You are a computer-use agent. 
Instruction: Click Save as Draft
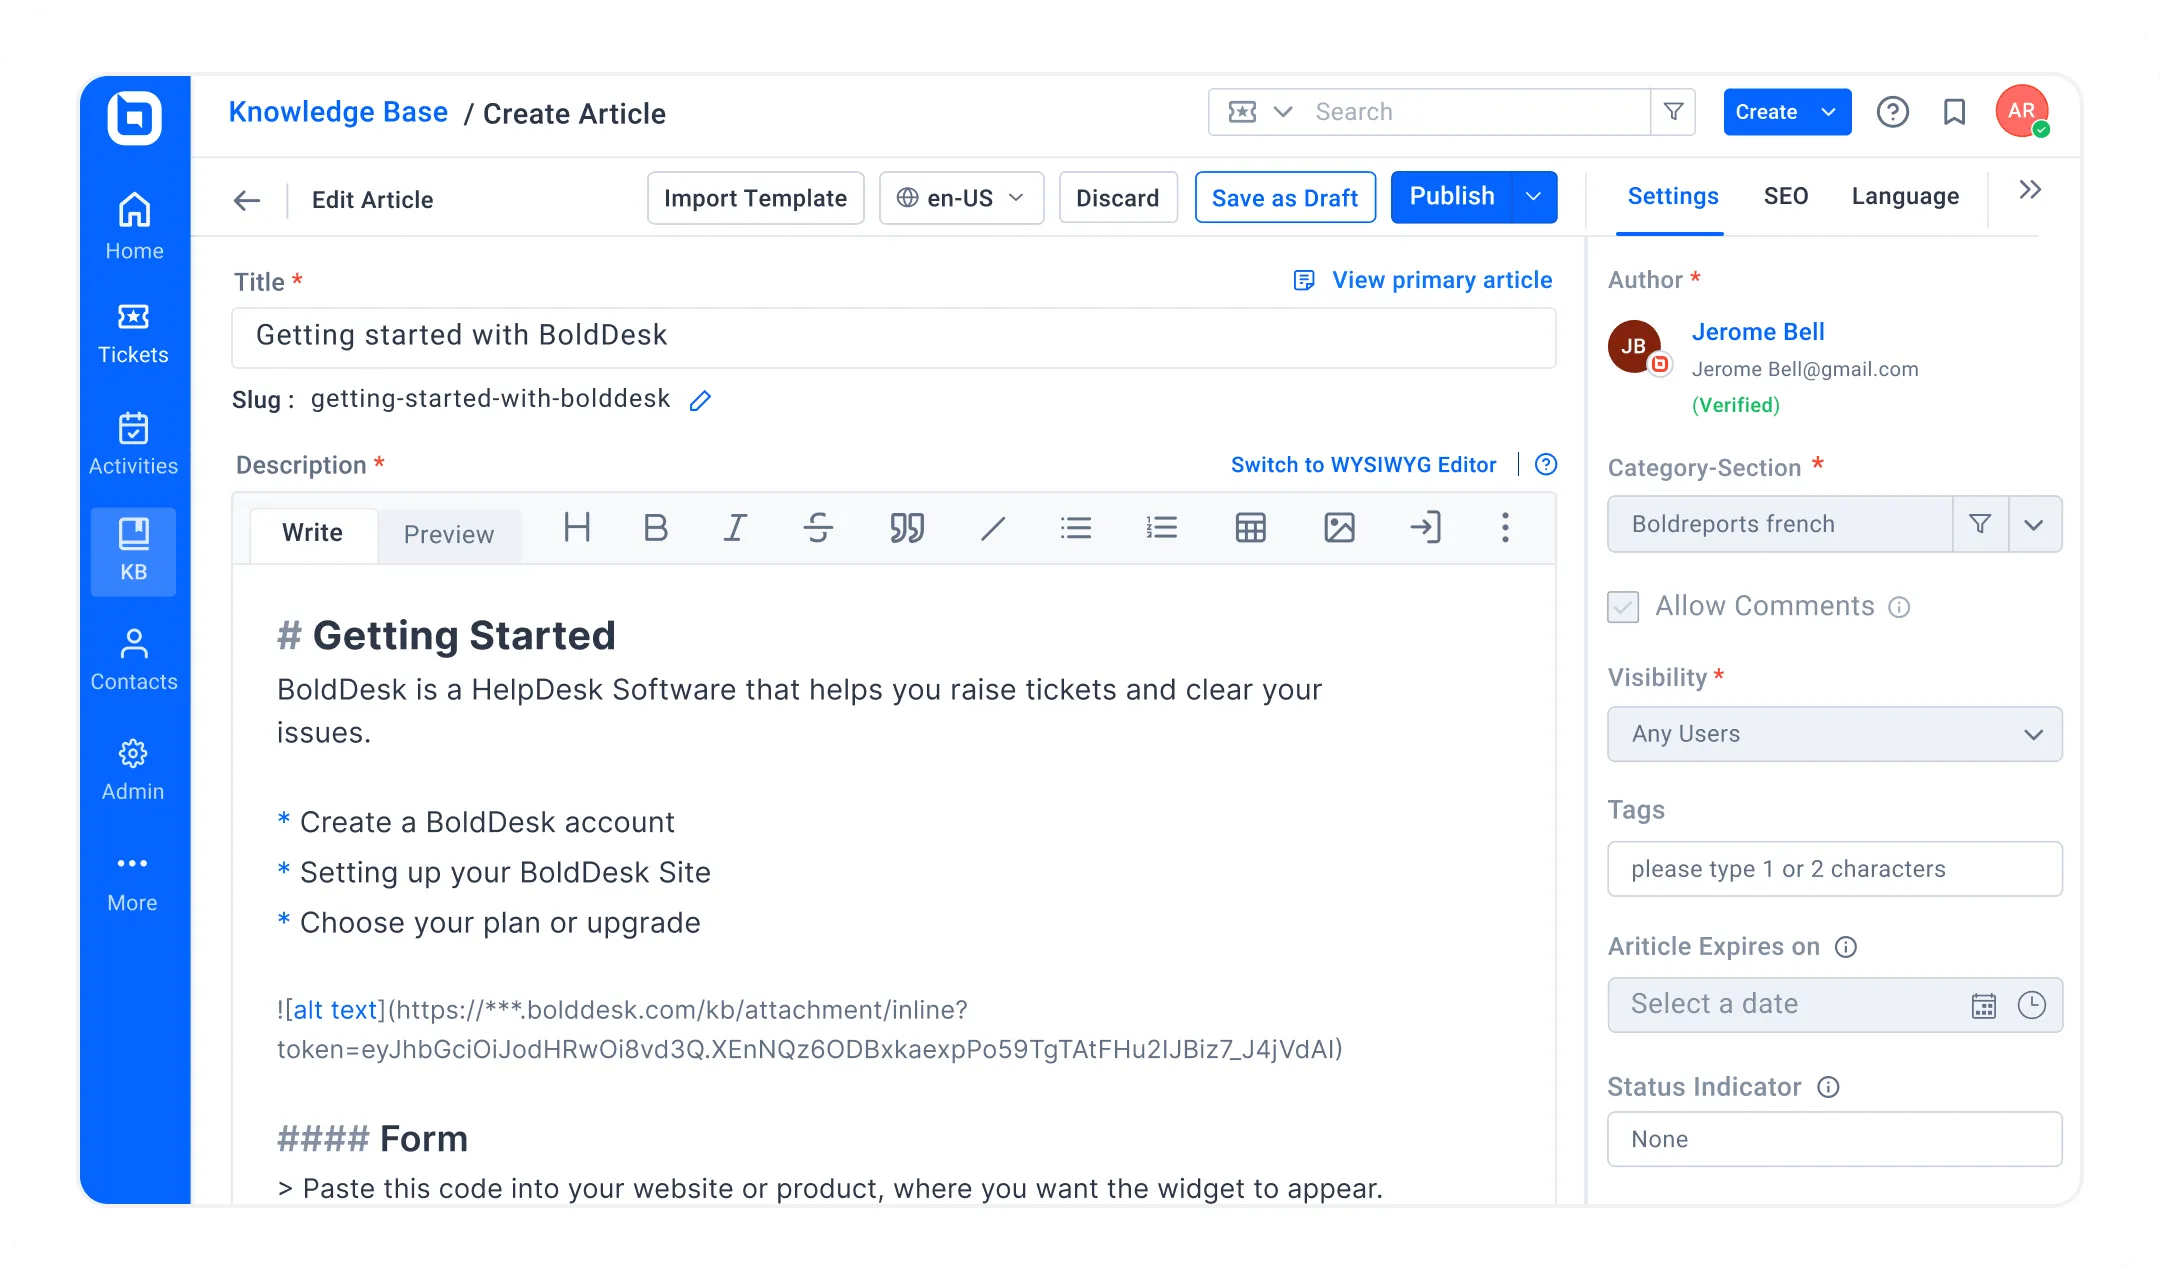coord(1285,197)
